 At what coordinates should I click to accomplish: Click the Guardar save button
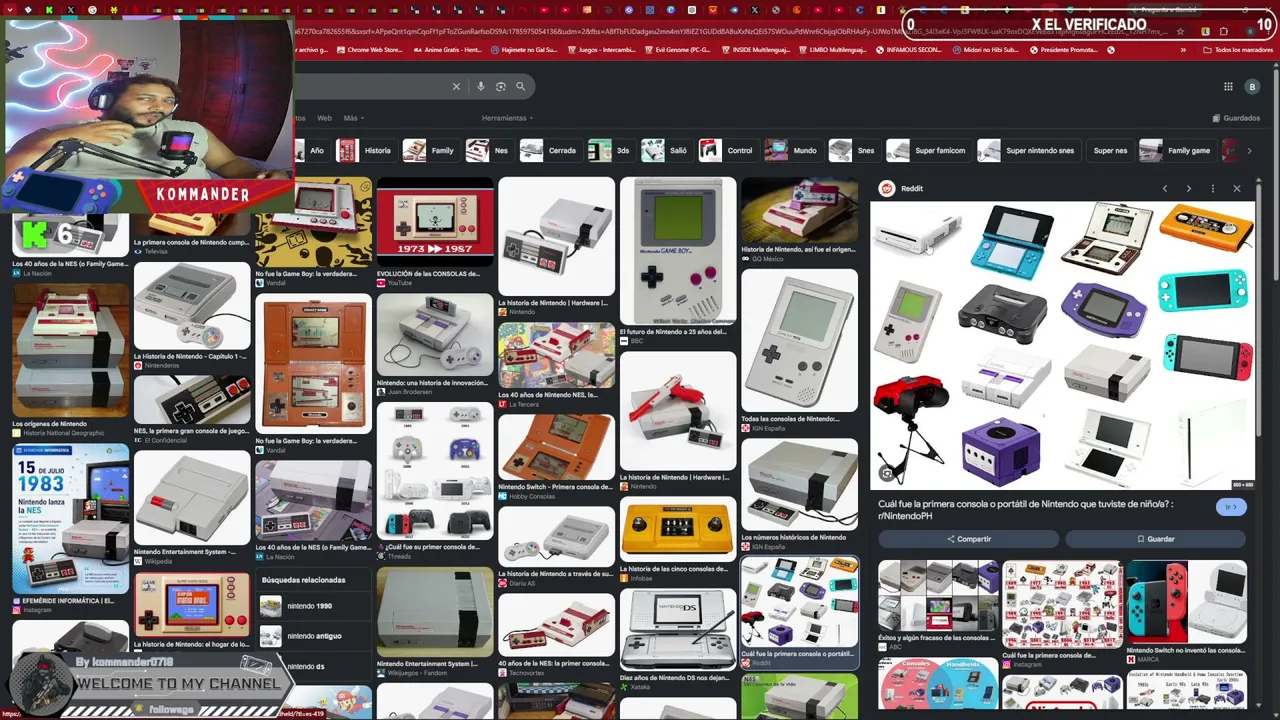[x=1155, y=539]
